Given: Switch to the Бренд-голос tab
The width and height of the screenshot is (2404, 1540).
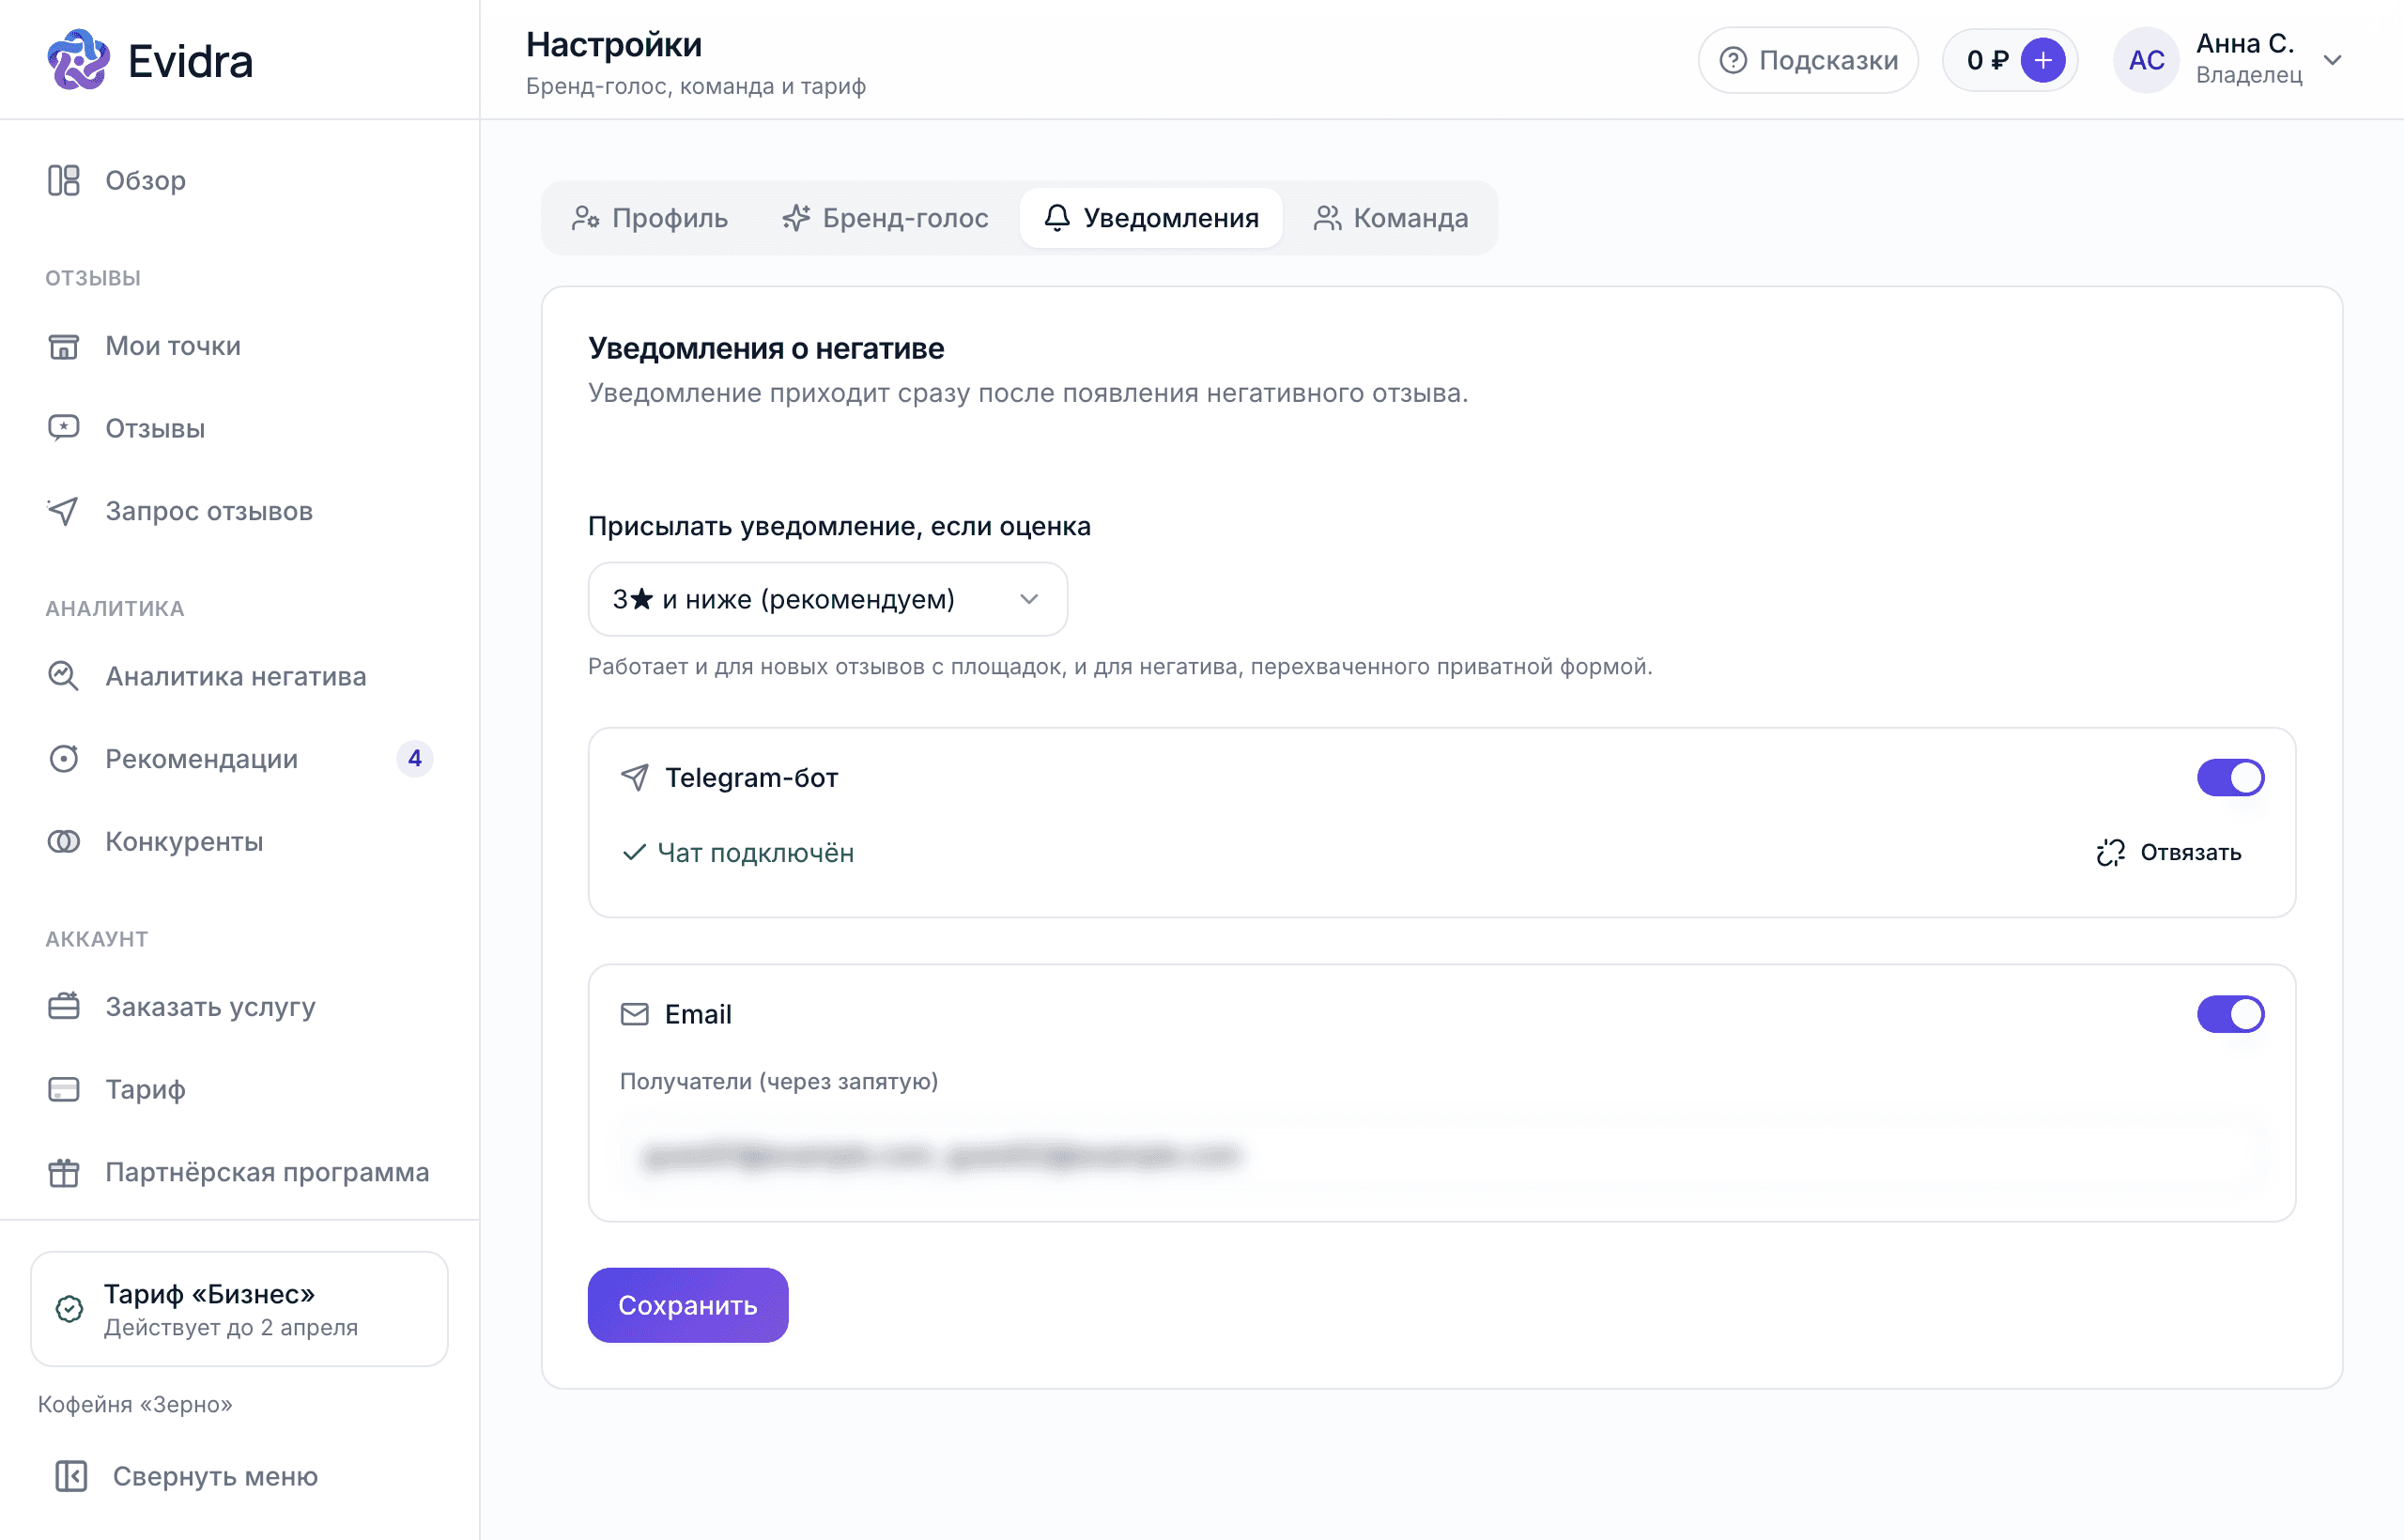Looking at the screenshot, I should click(885, 218).
